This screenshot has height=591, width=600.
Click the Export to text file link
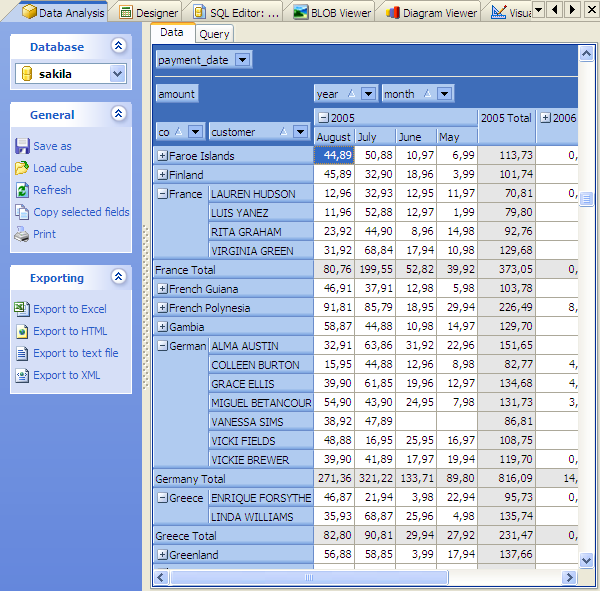76,353
